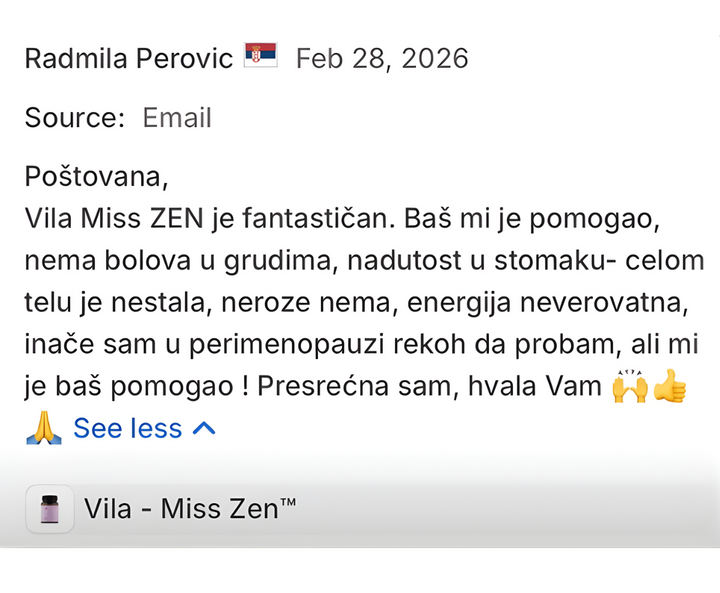Screen dimensions: 720x593
Task: Click the thumbs-up emoji in review
Action: pos(669,386)
